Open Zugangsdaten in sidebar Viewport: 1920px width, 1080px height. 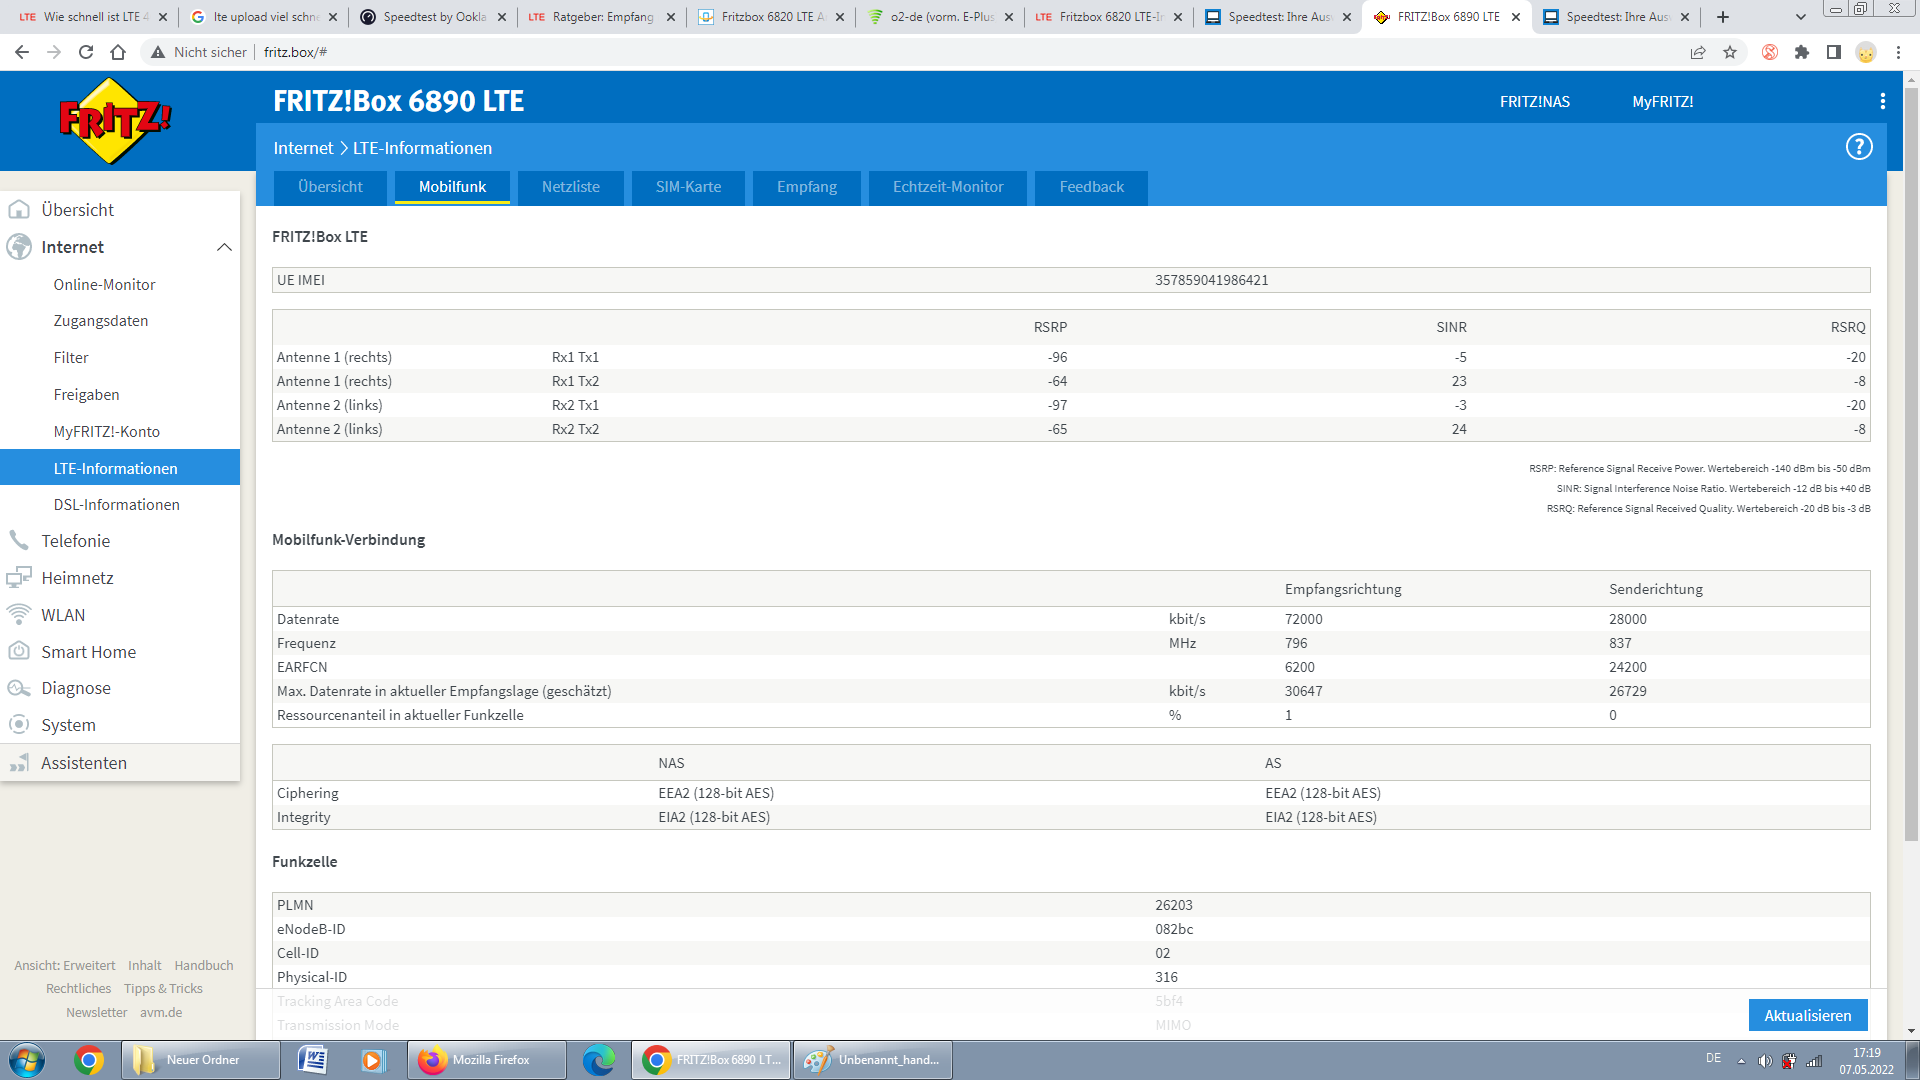[101, 321]
